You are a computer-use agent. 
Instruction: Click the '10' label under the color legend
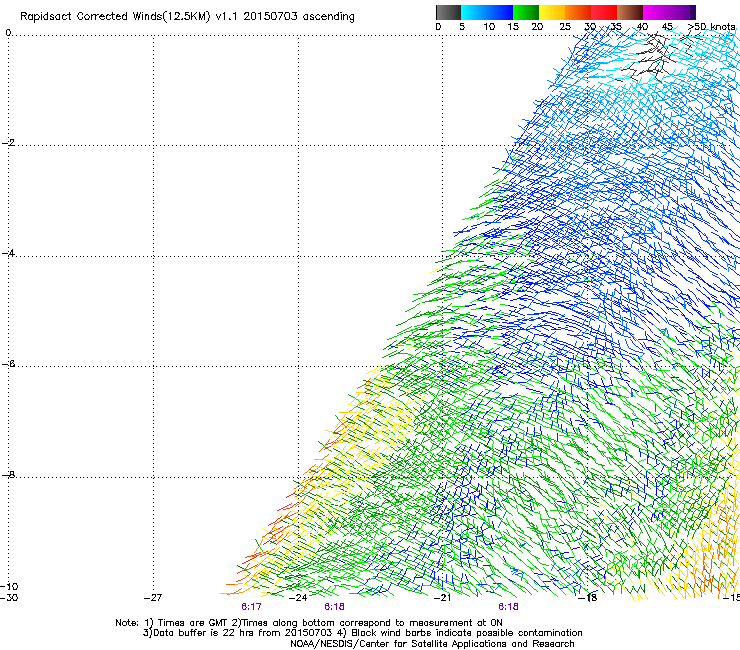[x=489, y=27]
